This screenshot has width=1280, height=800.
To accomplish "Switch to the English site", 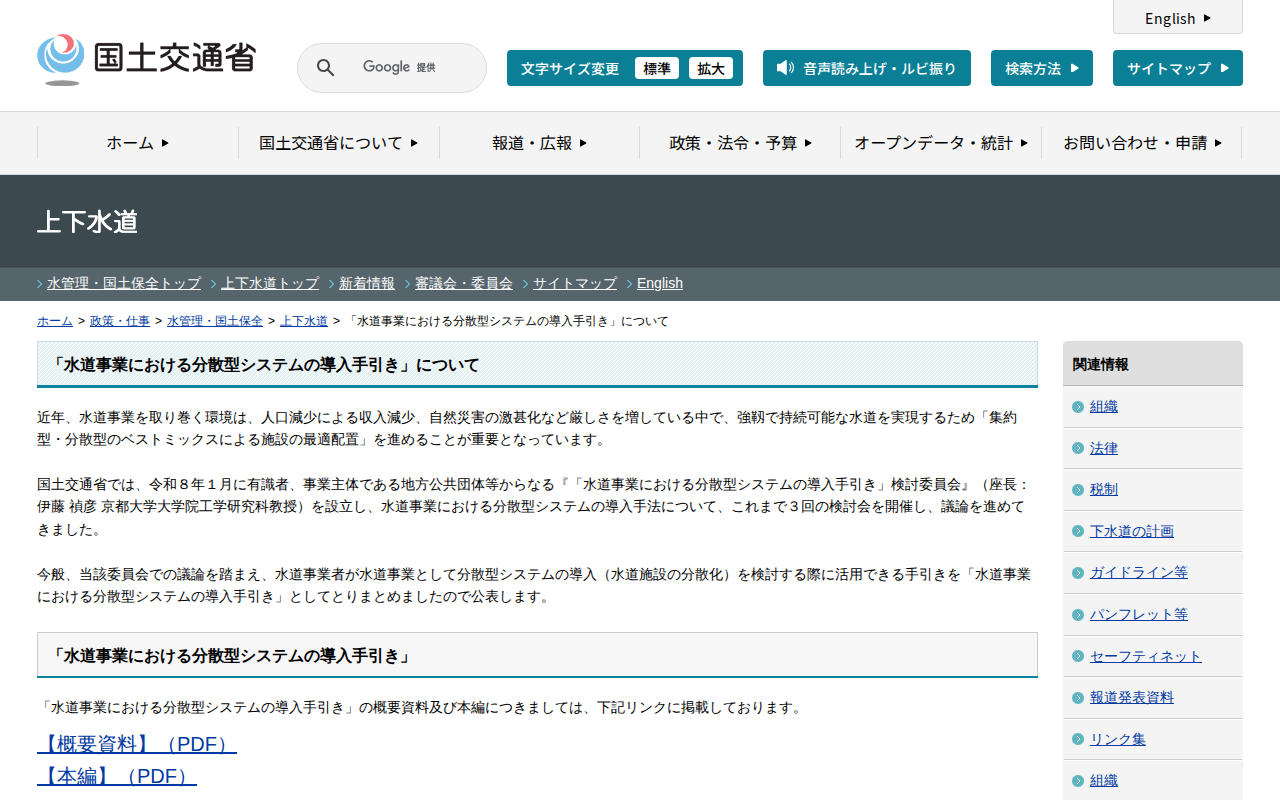I will [x=1178, y=18].
